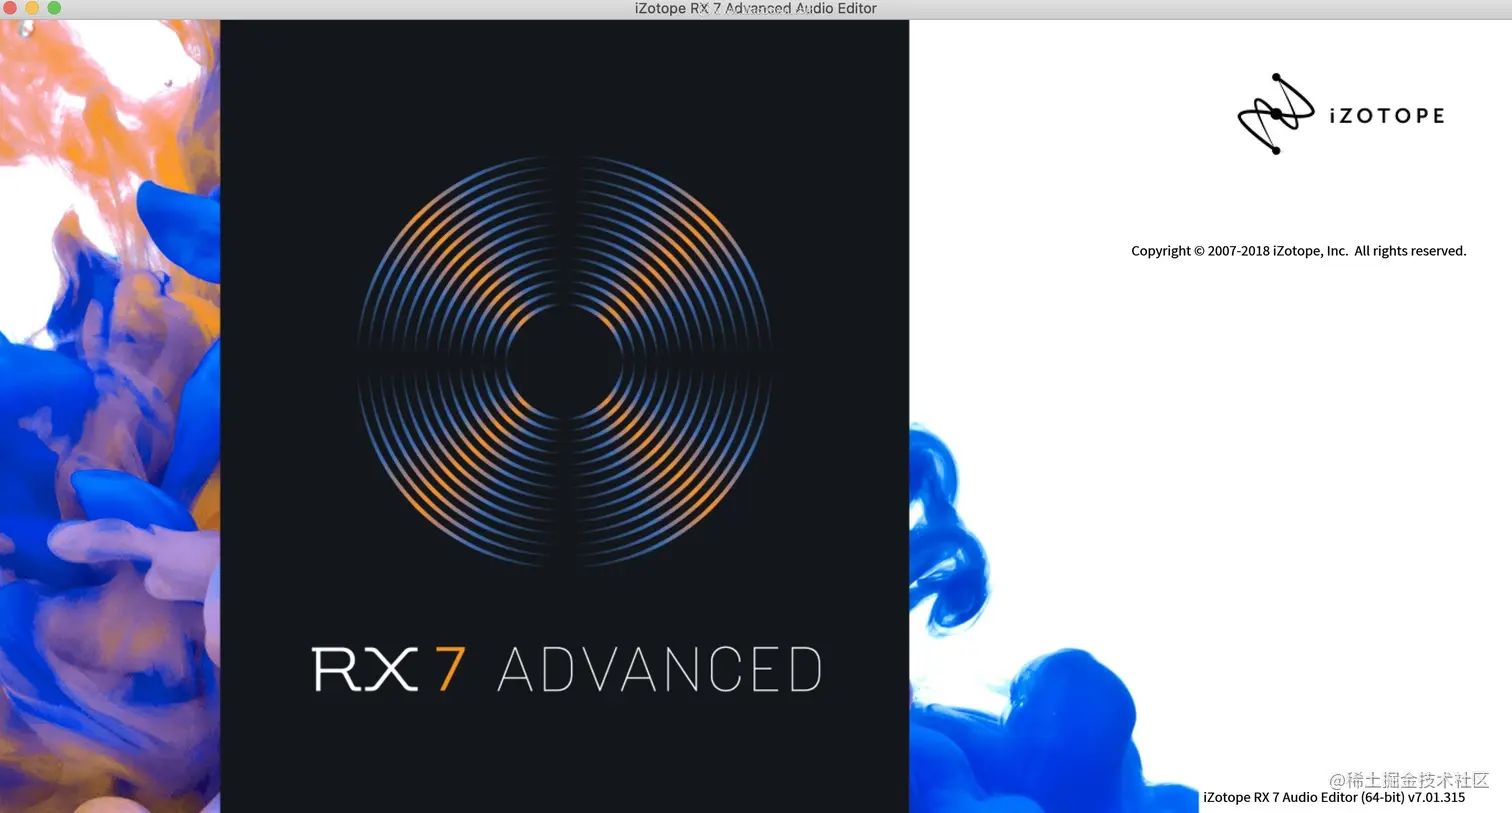Click the iZOTOPE brand name text
The image size is (1512, 813).
[1387, 116]
